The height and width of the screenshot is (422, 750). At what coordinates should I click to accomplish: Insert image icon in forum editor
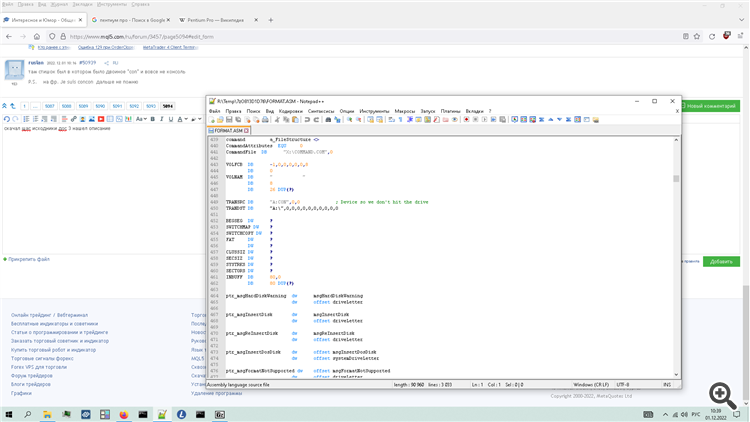(x=92, y=119)
